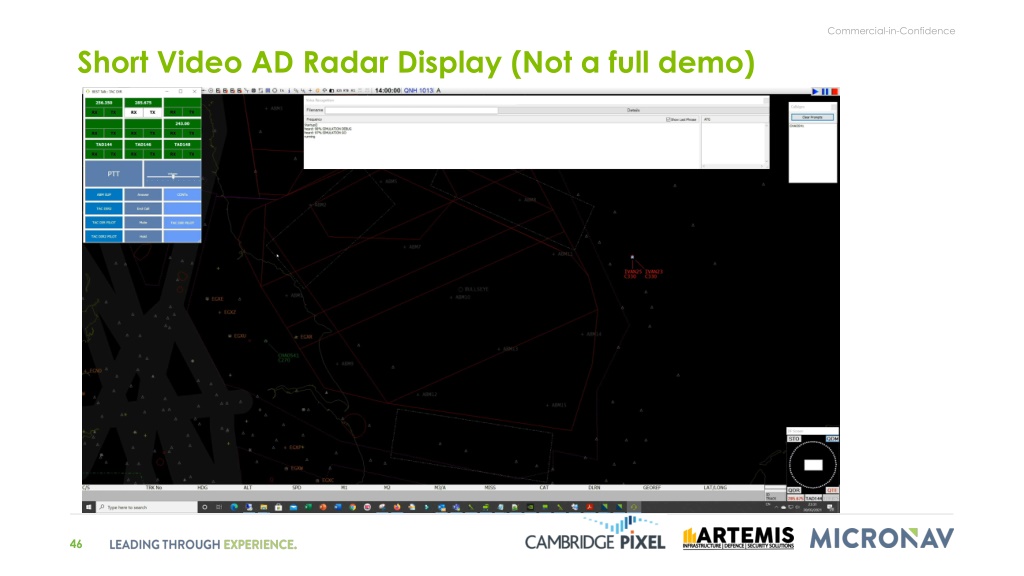Viewport: 1024px width, 576px height.
Task: Toggle RX on the TAD146 channel
Action: coord(134,154)
